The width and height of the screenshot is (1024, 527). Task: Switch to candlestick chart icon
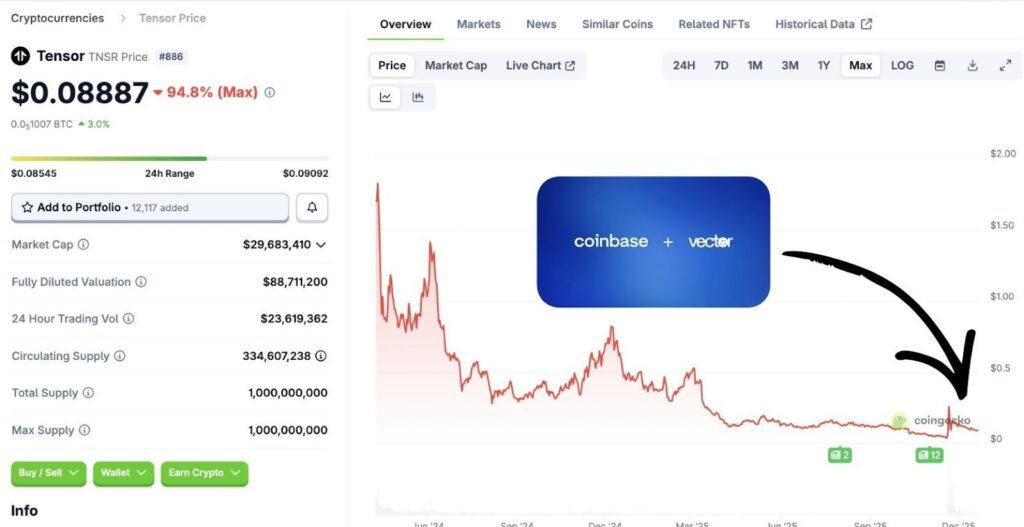point(418,97)
